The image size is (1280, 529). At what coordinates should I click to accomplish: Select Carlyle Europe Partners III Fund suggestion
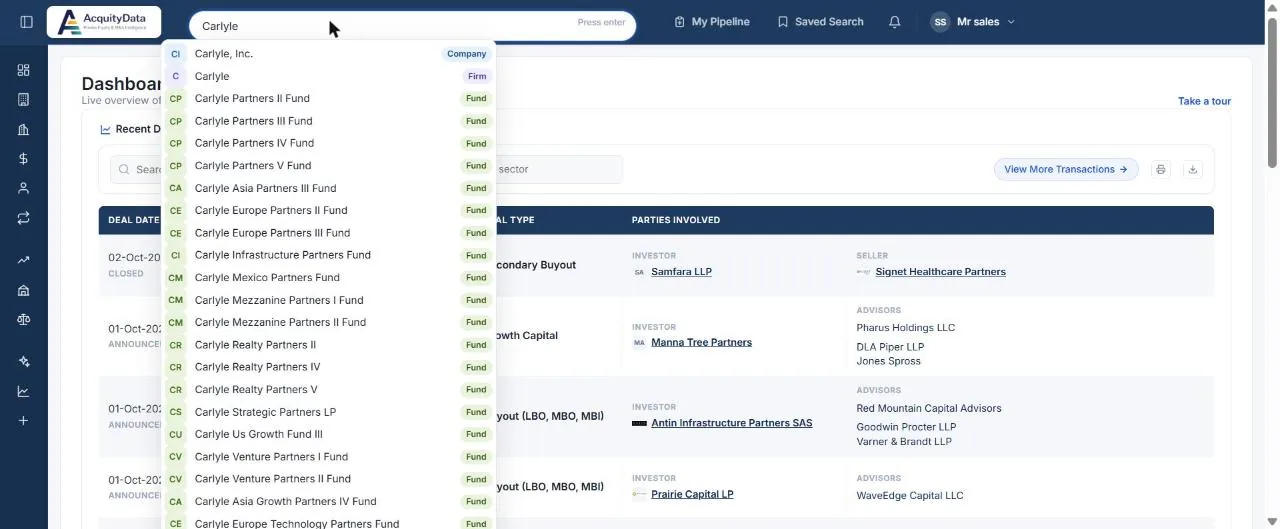[x=328, y=233]
